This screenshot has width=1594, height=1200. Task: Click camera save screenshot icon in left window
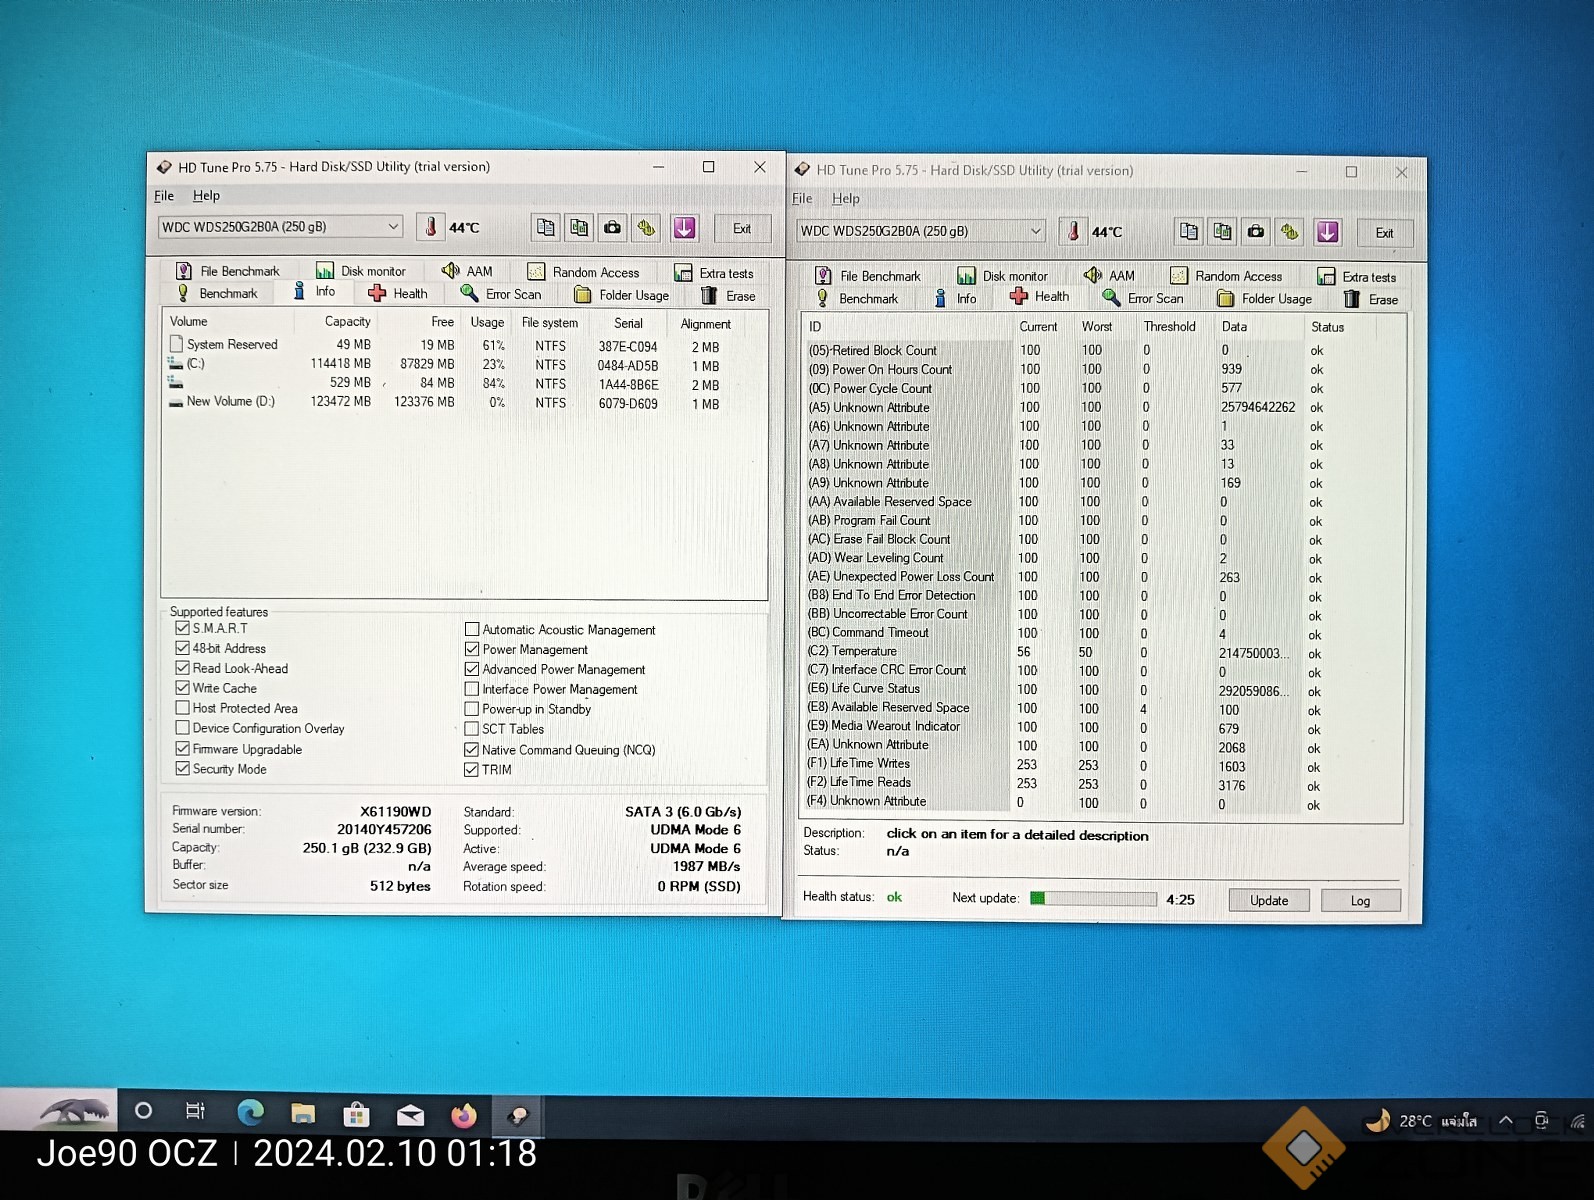coord(612,227)
